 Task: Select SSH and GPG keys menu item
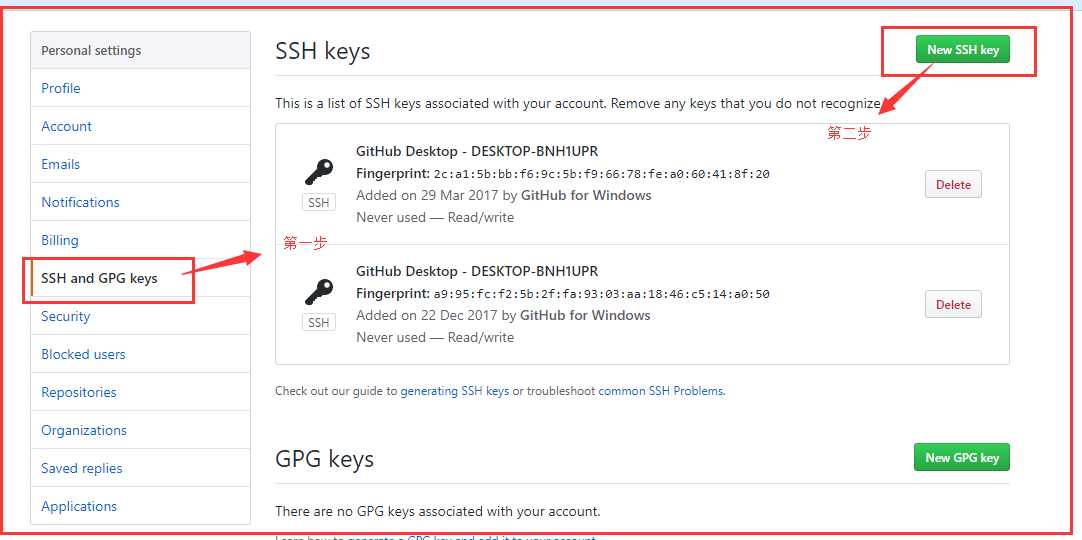99,278
